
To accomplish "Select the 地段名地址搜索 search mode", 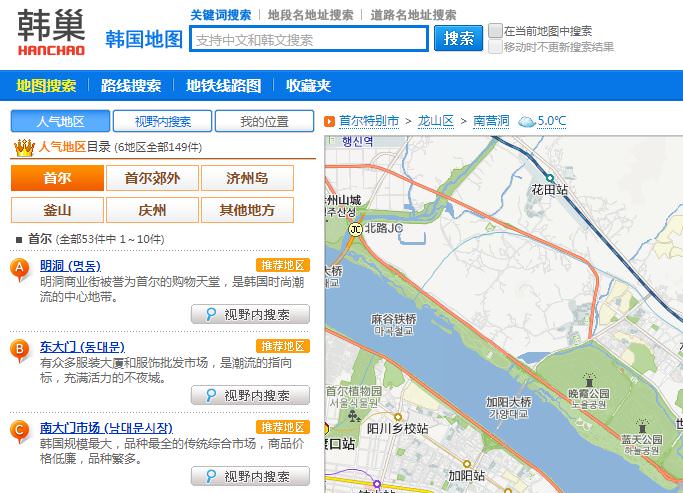I will (x=311, y=15).
